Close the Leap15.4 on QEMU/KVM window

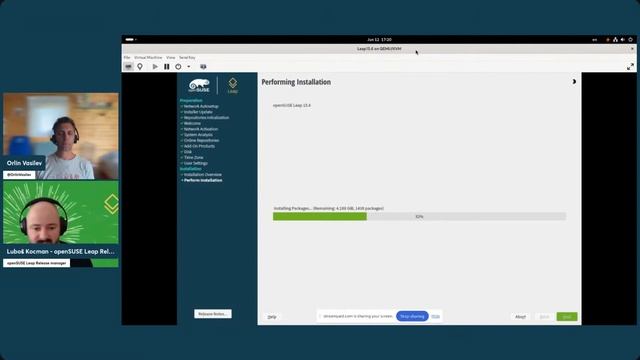click(632, 49)
